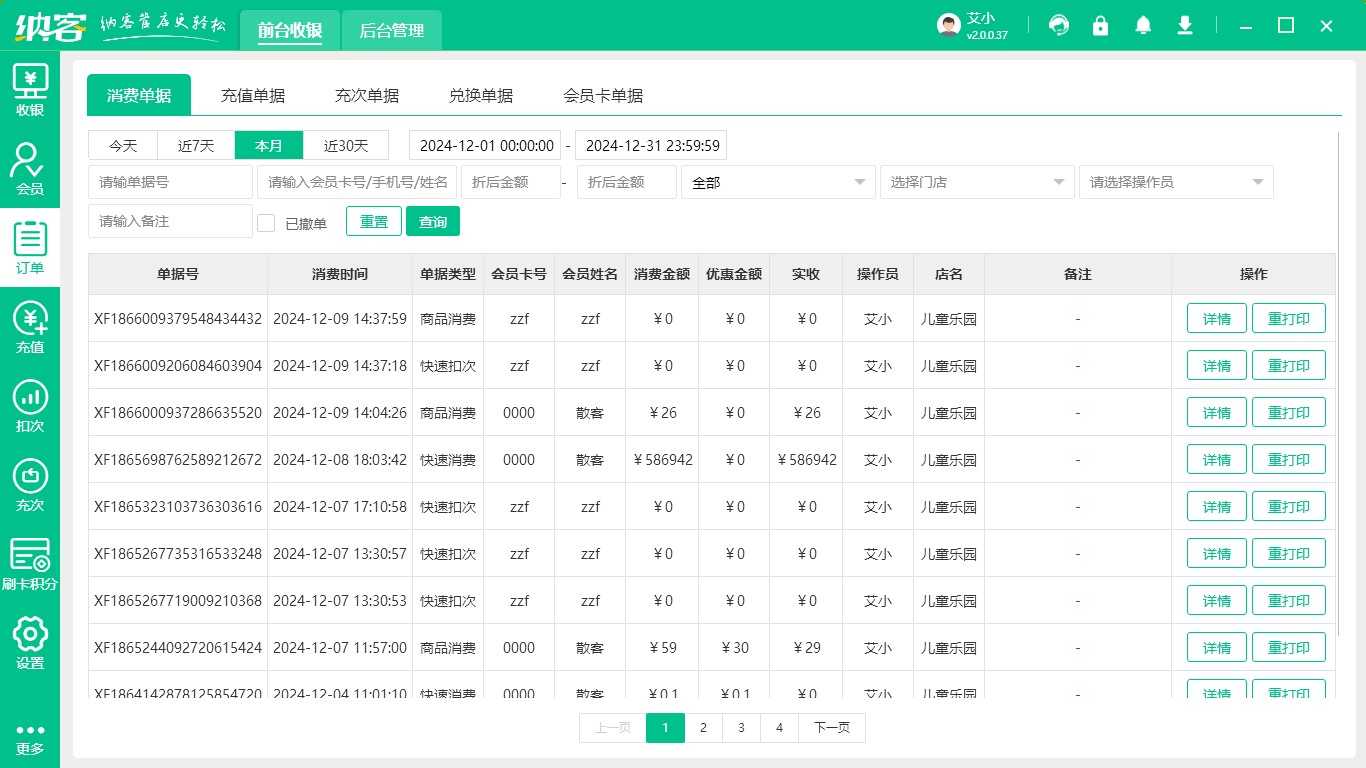Viewport: 1366px width, 768px height.
Task: Open the 请选择操作员 operator dropdown
Action: pos(1176,182)
